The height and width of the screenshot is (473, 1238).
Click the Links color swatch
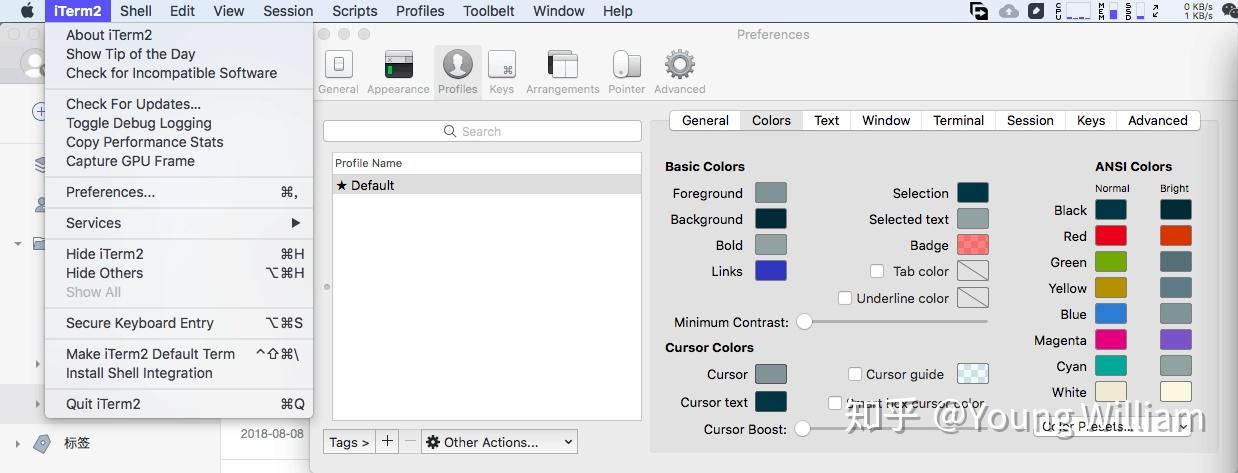click(771, 271)
